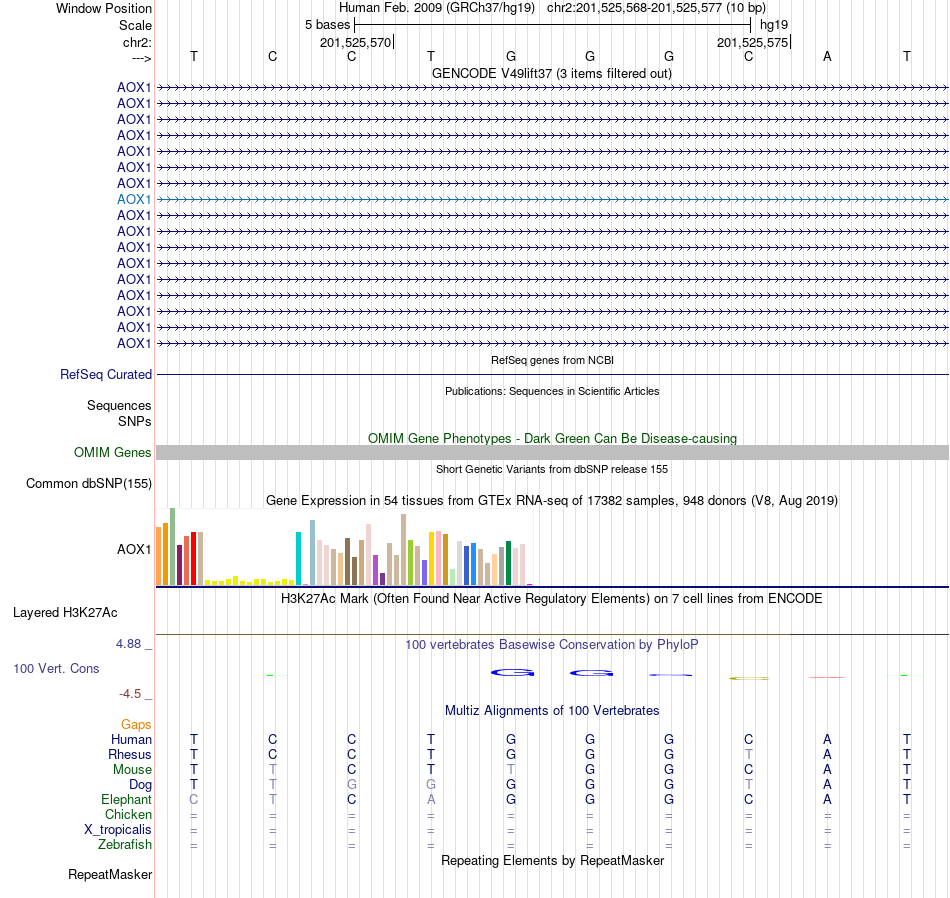Click the cyan bar in GTEx expression chart

[x=298, y=558]
